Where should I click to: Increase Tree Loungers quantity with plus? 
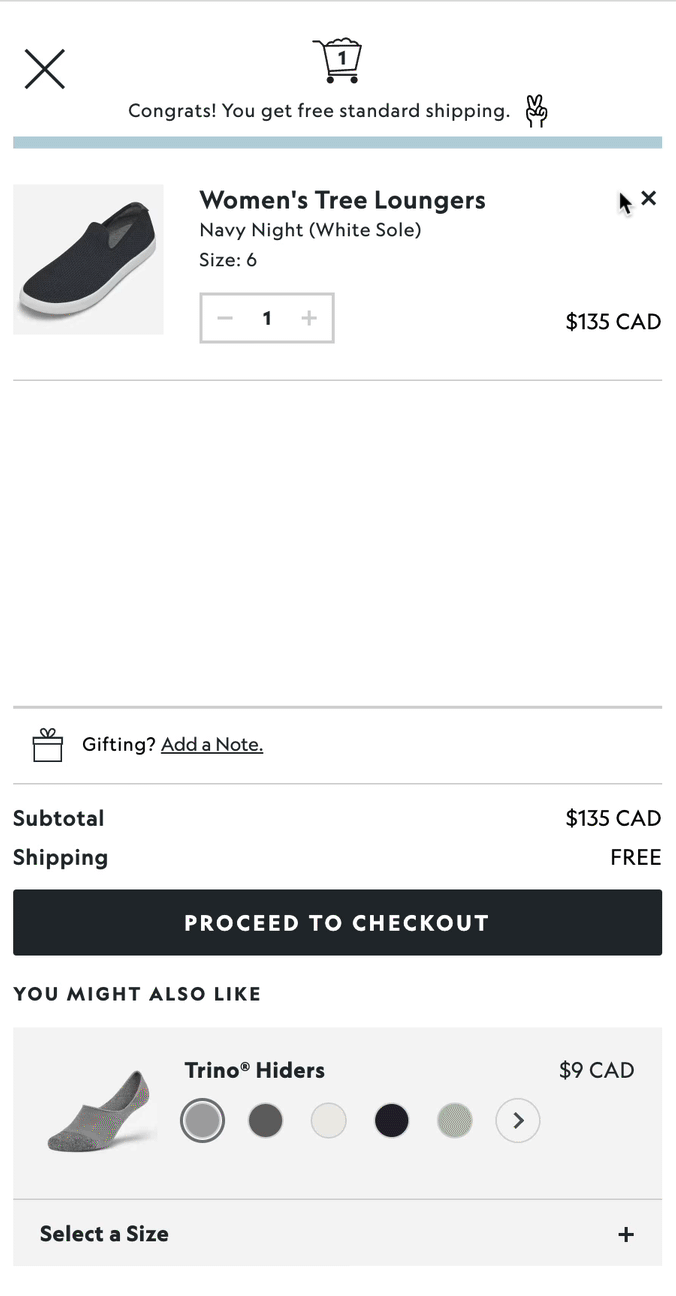point(309,318)
